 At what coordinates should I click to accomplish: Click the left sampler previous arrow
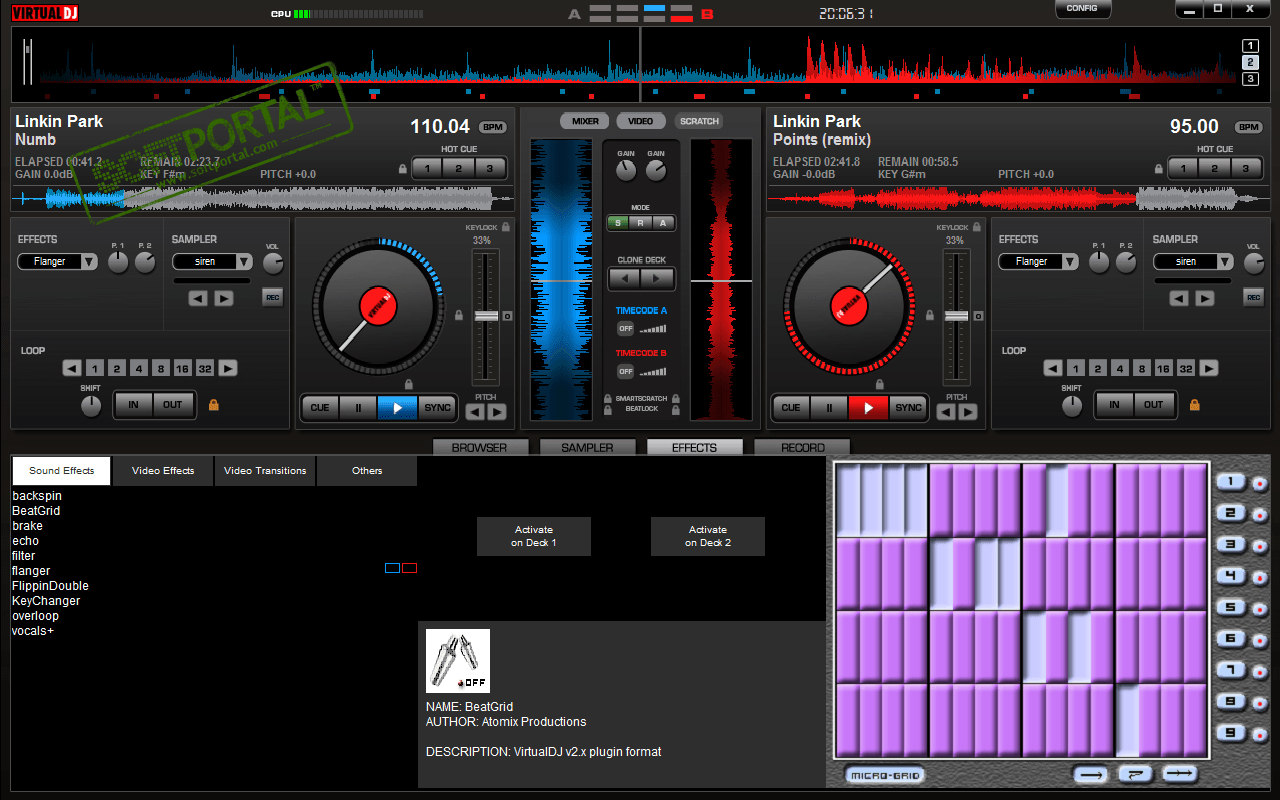[198, 298]
